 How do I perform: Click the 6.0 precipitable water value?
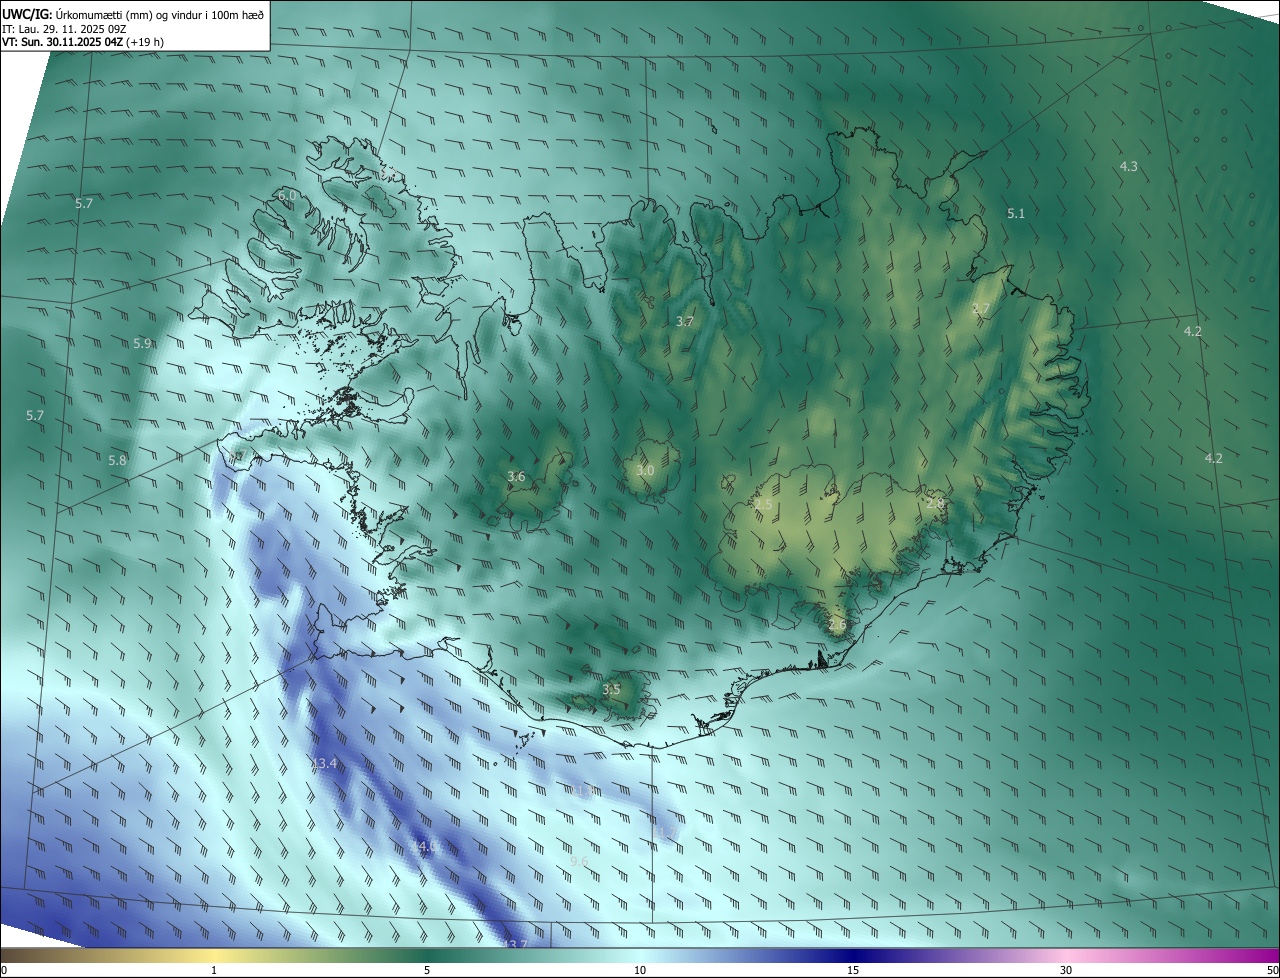pos(287,195)
